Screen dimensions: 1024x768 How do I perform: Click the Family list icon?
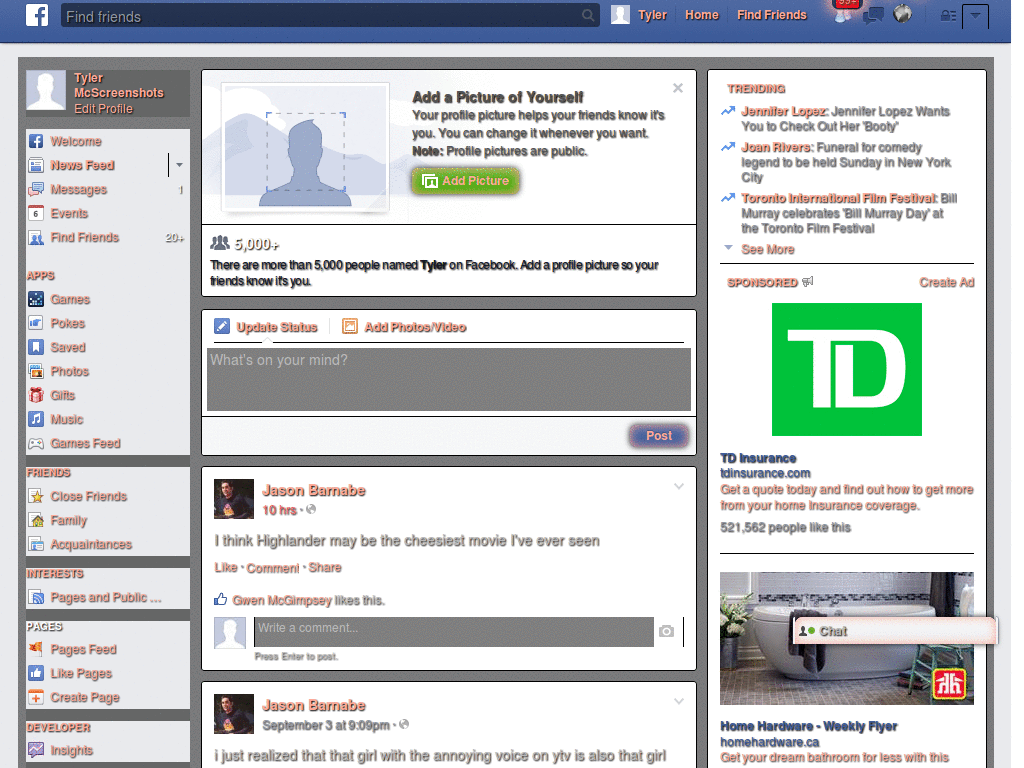[36, 520]
